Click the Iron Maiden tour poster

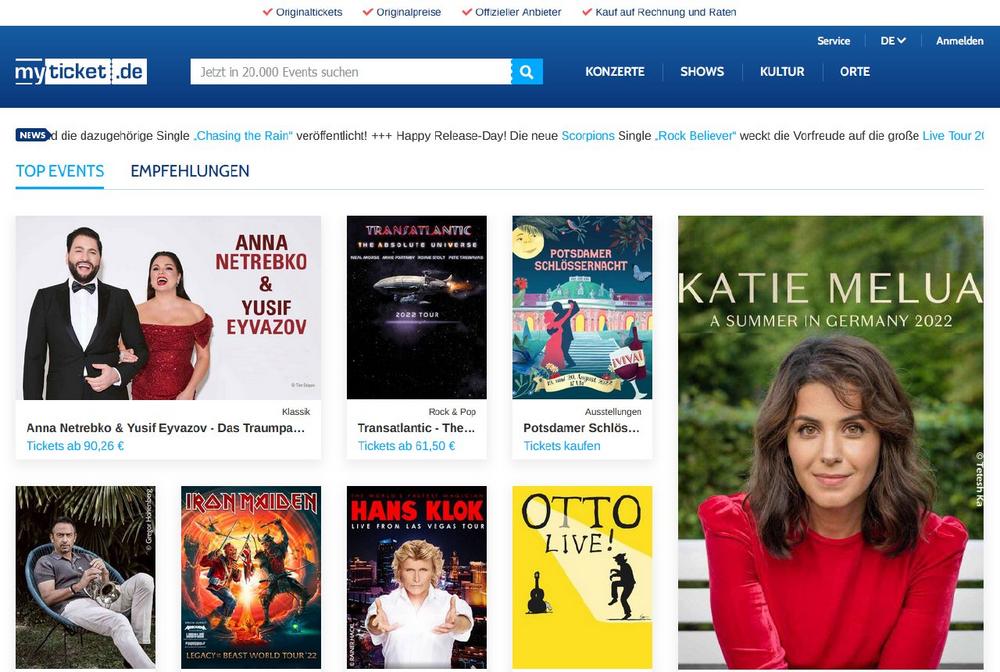tap(251, 576)
